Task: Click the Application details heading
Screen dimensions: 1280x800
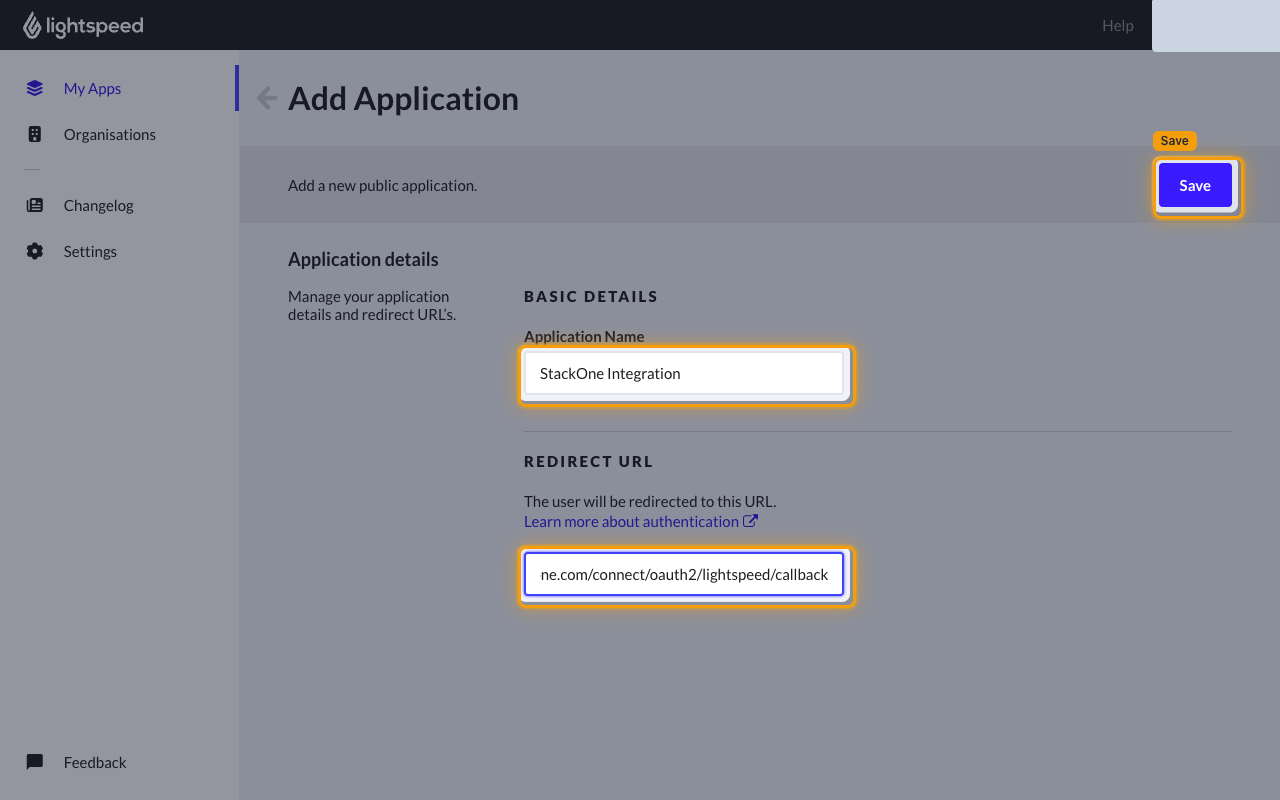Action: (x=363, y=259)
